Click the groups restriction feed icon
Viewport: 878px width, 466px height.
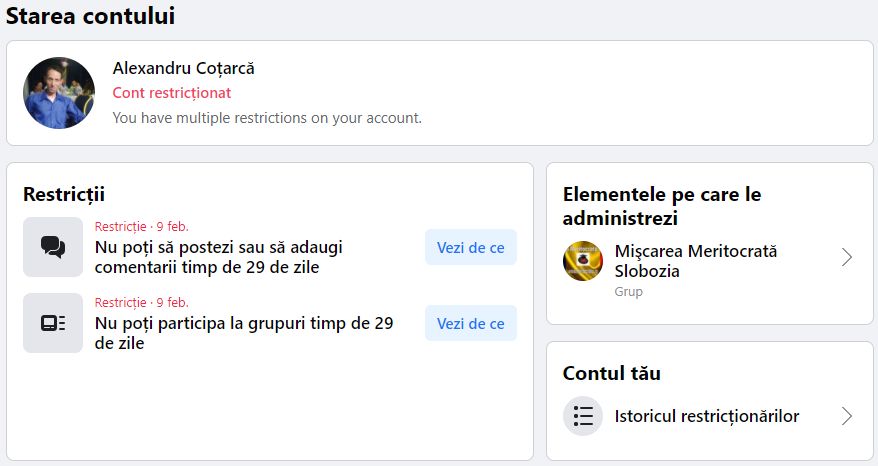[53, 323]
